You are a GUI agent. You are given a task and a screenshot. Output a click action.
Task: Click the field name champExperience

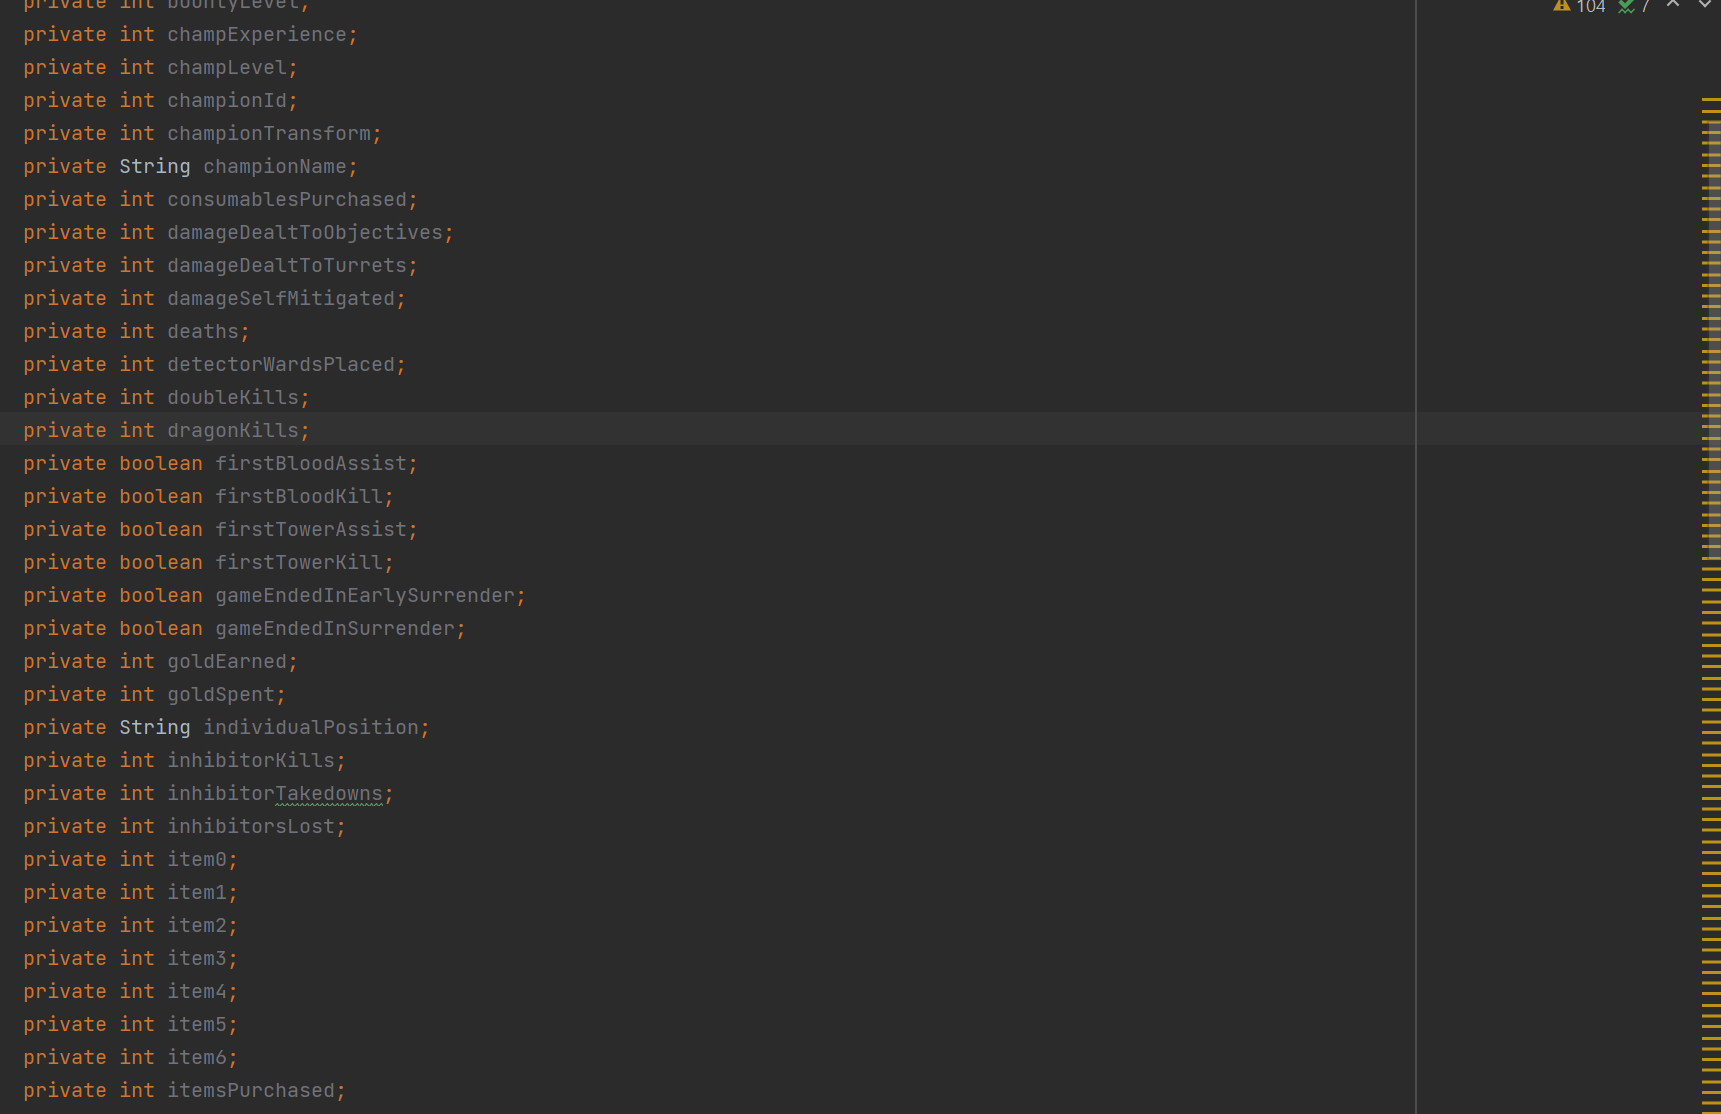click(257, 35)
